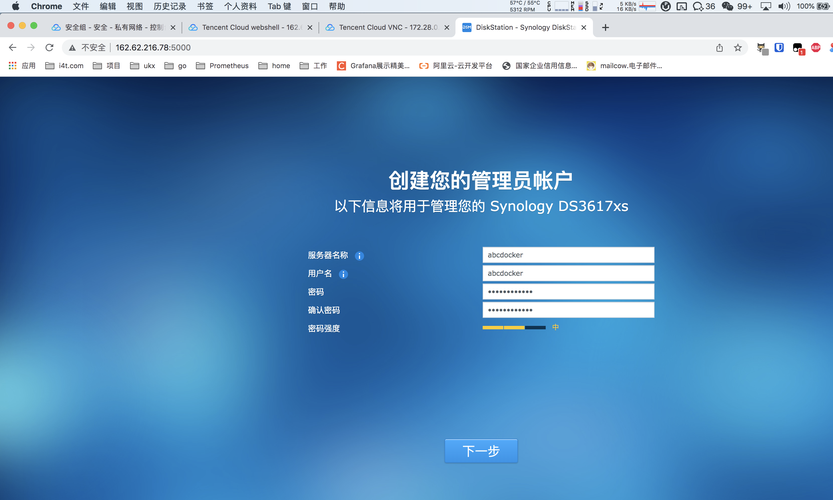Select the DiskStation - Synology tab

point(523,27)
